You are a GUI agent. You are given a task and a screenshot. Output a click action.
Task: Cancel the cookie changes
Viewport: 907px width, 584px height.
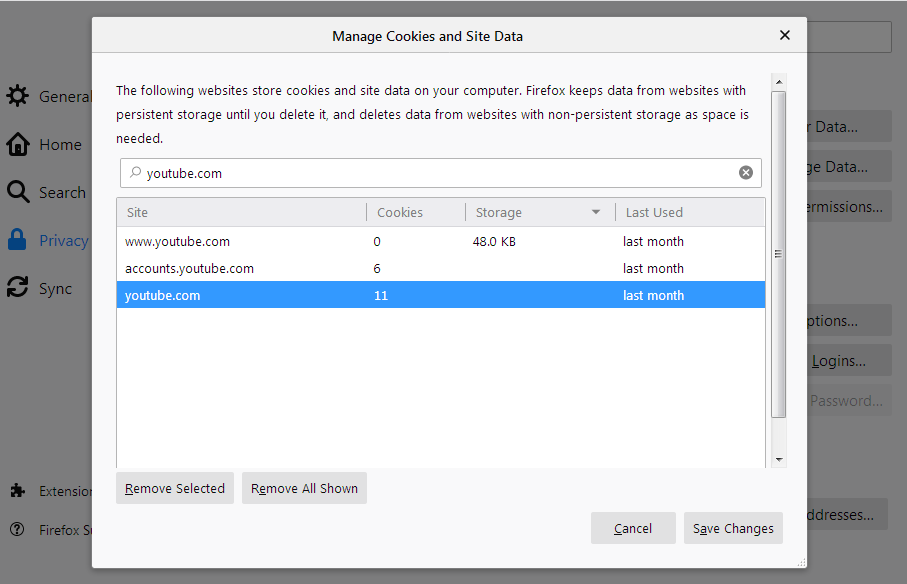pyautogui.click(x=633, y=528)
